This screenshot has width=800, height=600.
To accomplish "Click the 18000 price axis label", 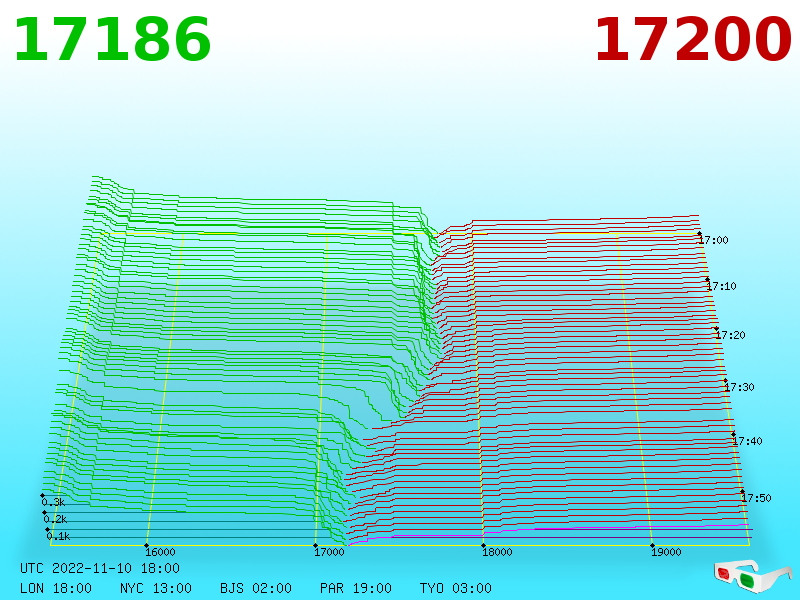I will [x=497, y=552].
